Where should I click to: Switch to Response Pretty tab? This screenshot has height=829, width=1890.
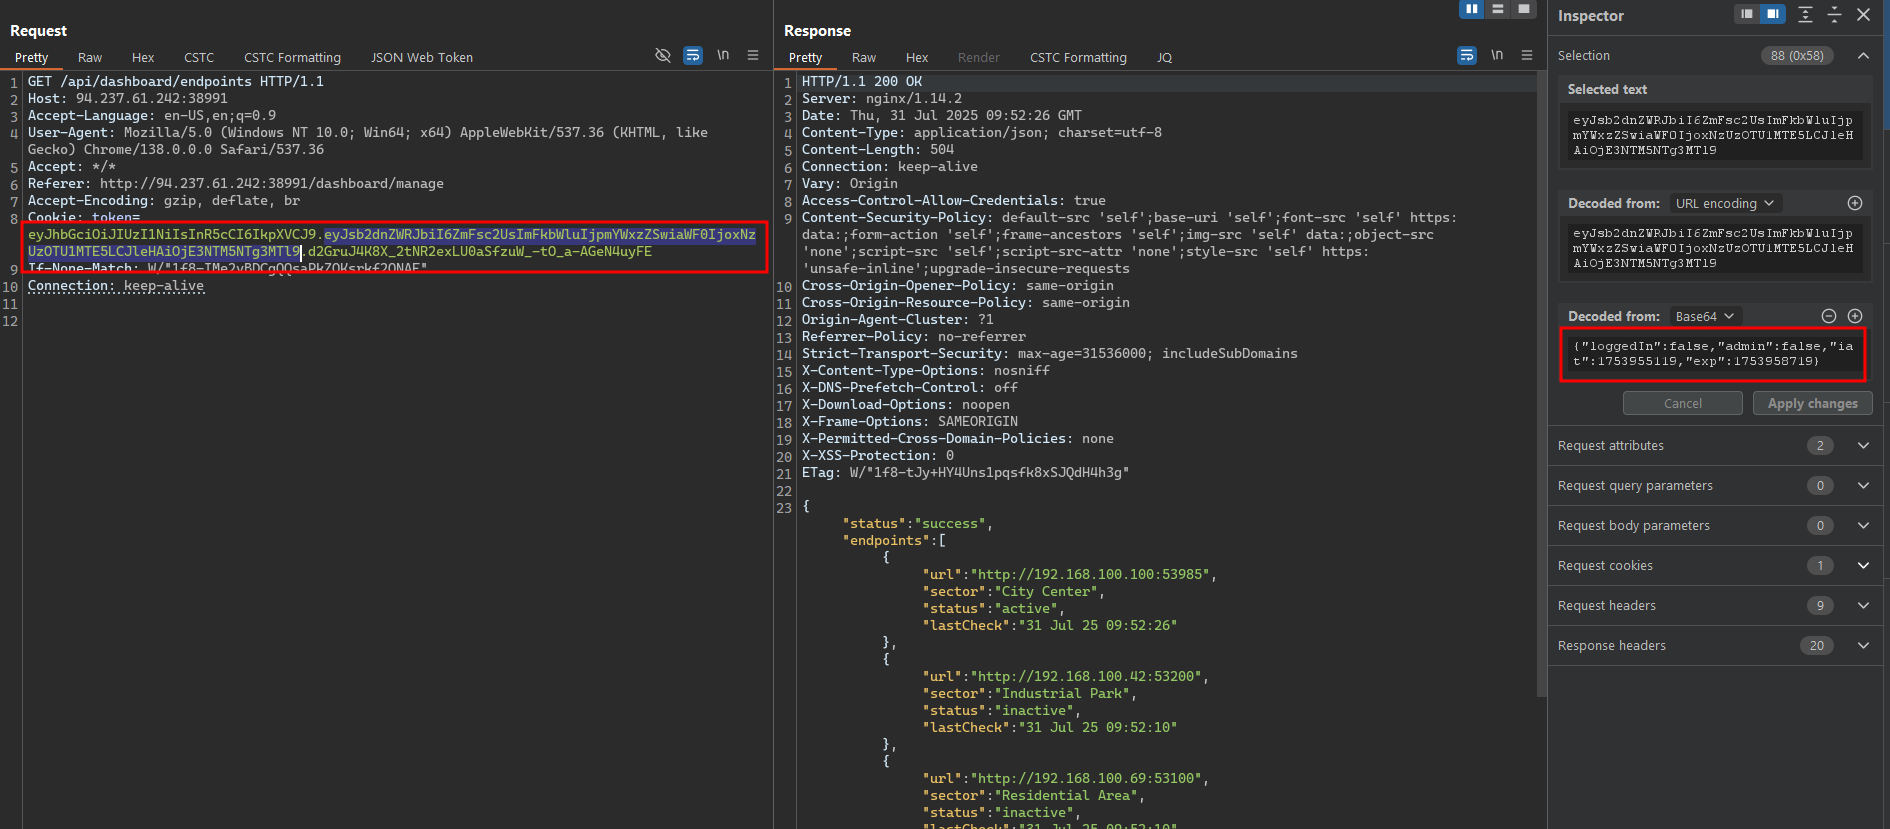click(805, 58)
